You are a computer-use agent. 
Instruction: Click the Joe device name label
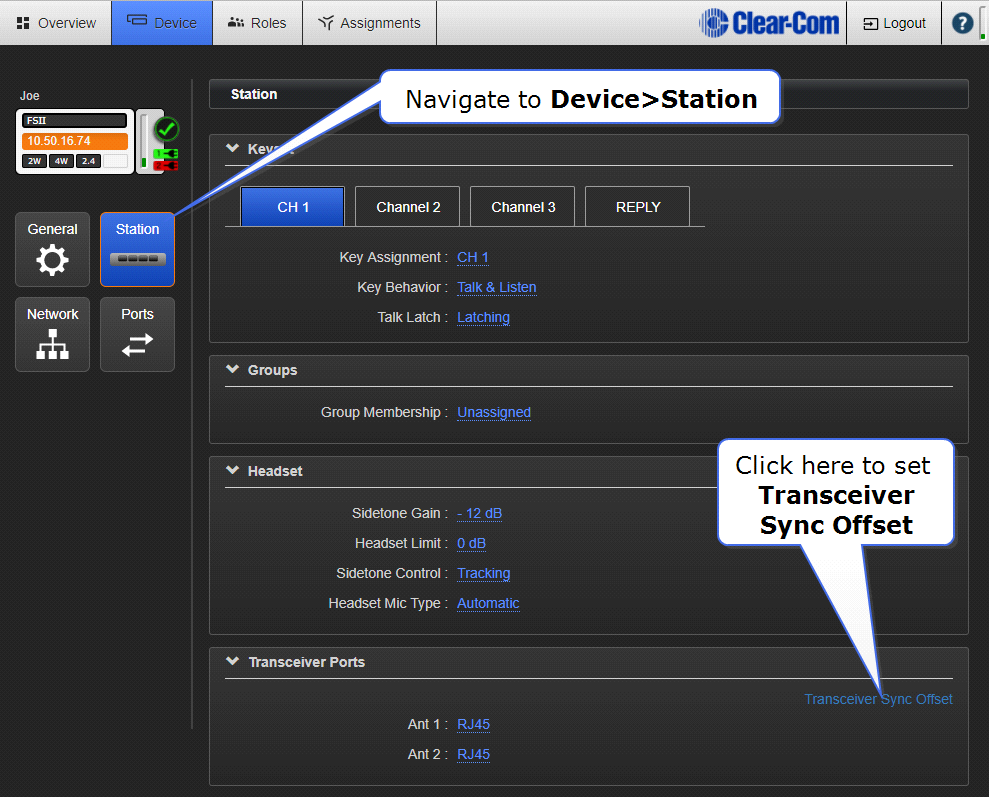coord(30,96)
